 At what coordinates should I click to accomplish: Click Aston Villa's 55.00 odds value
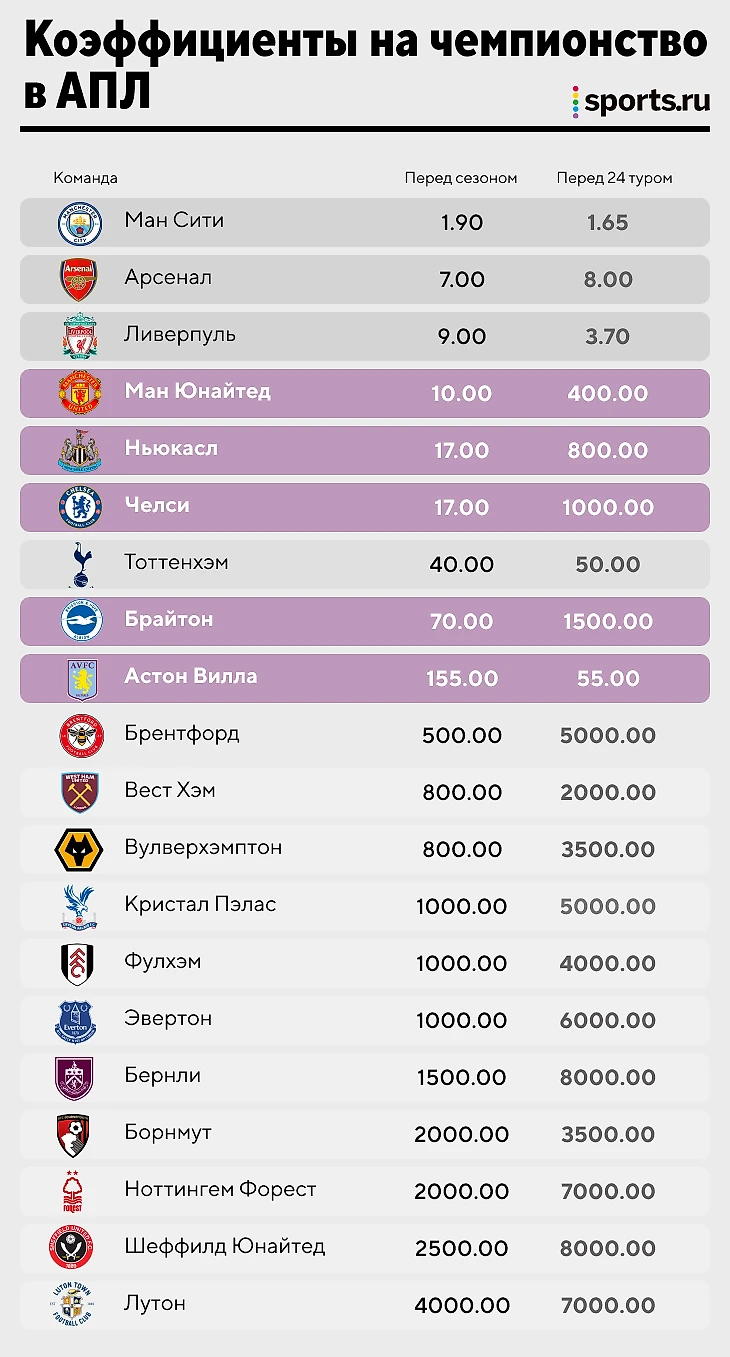click(x=608, y=678)
